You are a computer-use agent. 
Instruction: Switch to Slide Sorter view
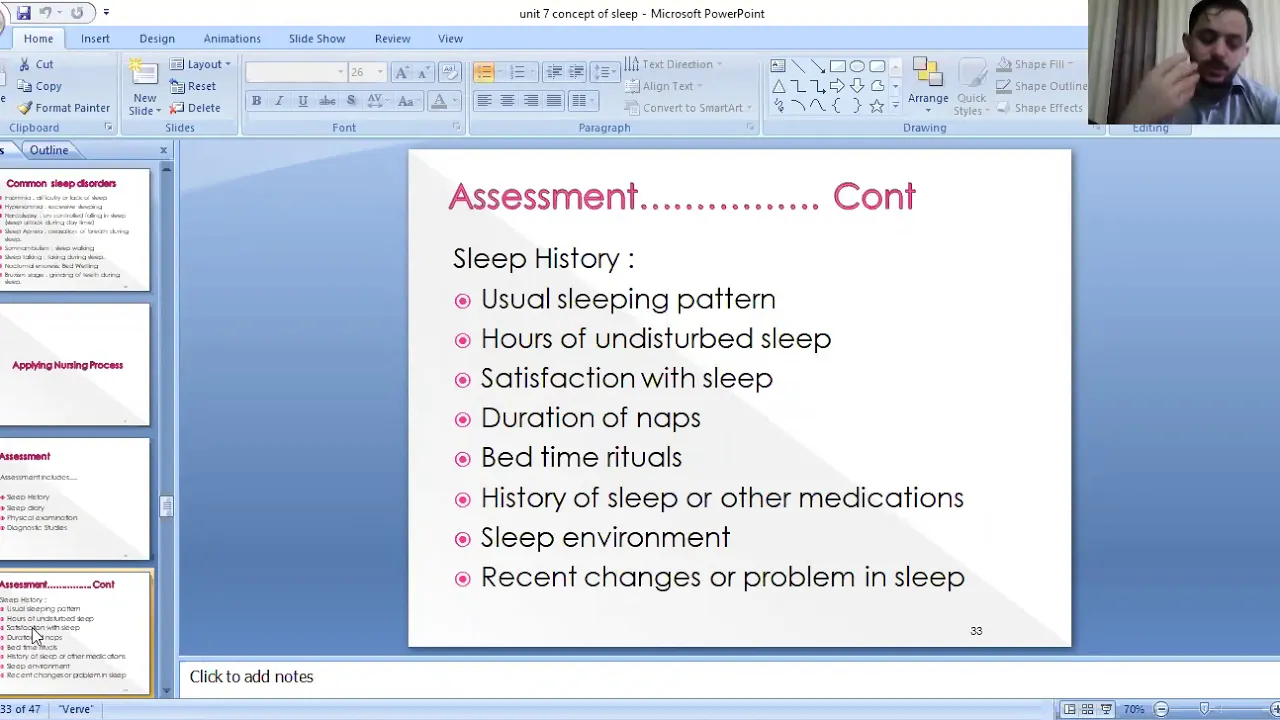1088,709
